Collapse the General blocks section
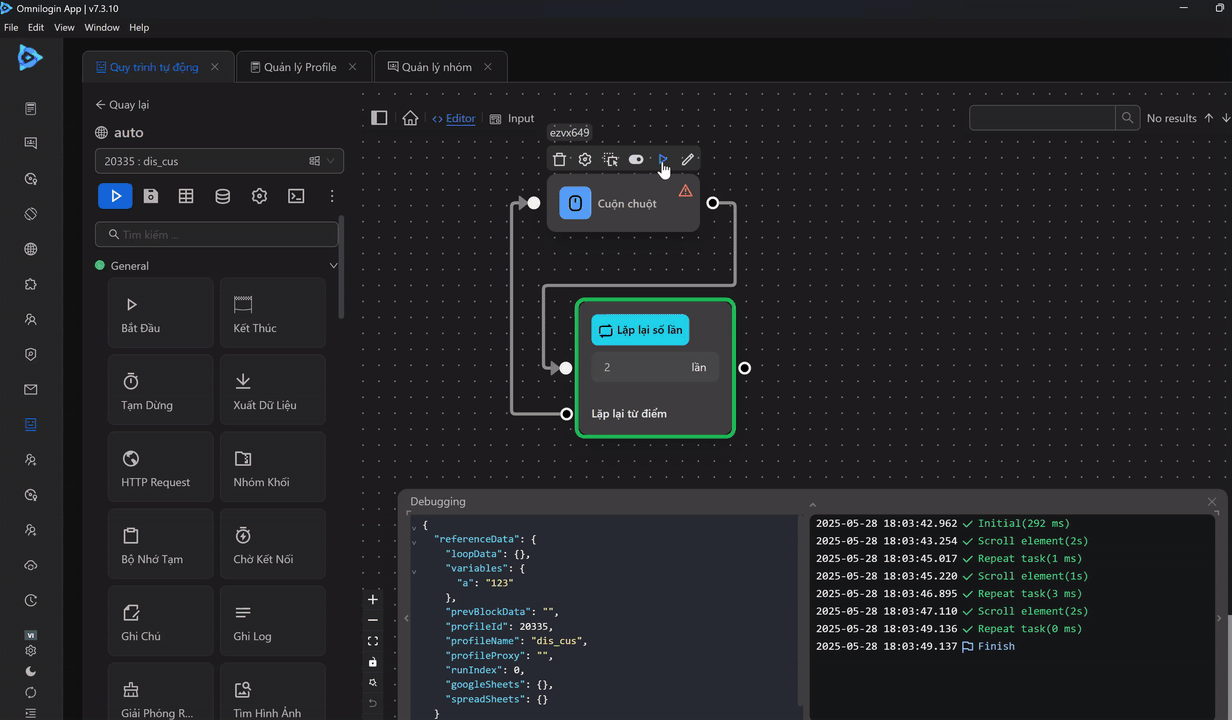 point(333,266)
